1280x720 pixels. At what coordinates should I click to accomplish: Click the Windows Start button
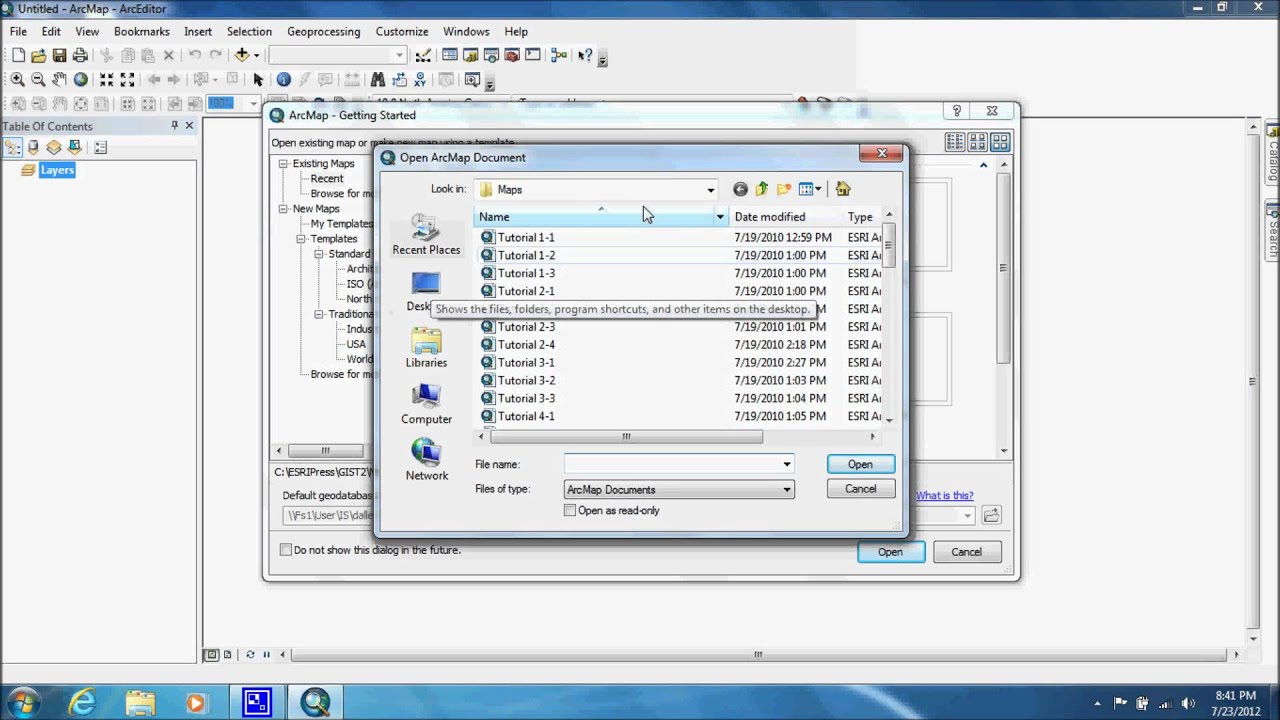[22, 703]
